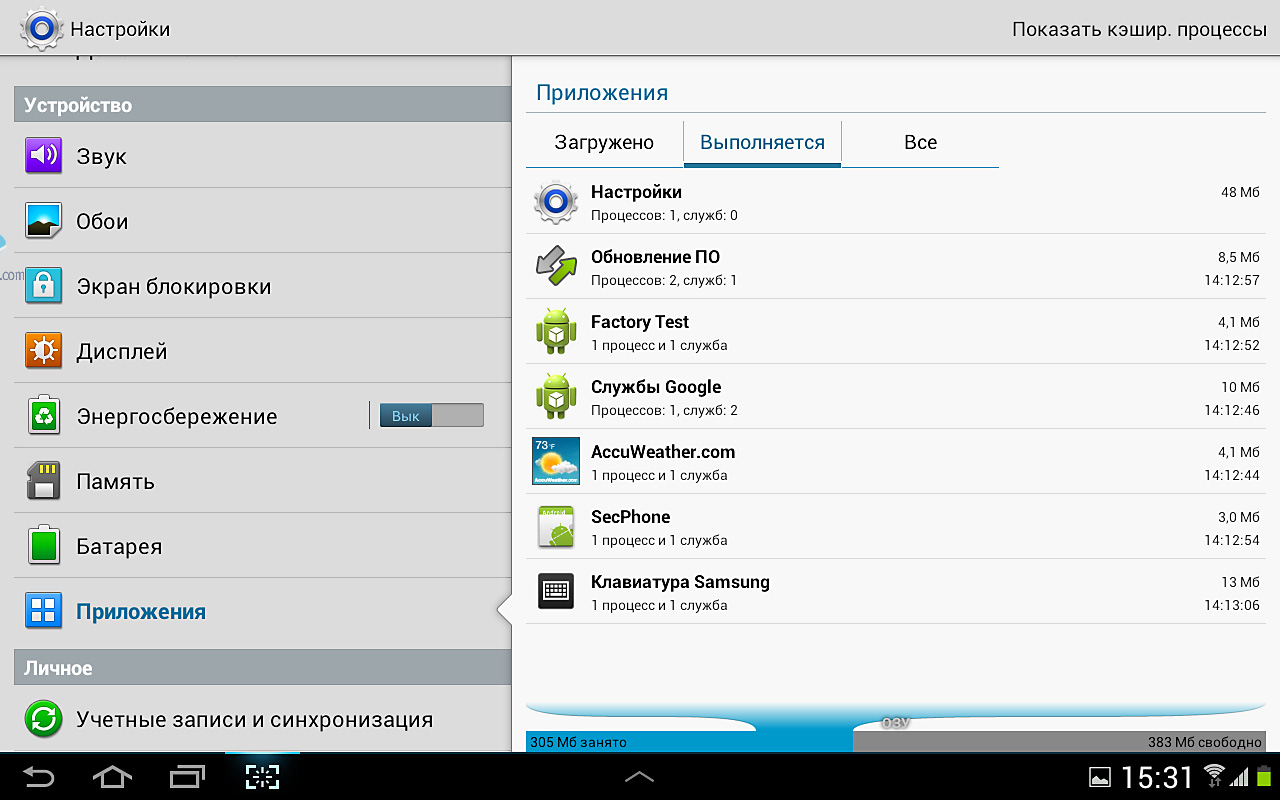Screen dimensions: 1280x800
Task: Expand the bottom panel with the up chevron
Action: (639, 776)
